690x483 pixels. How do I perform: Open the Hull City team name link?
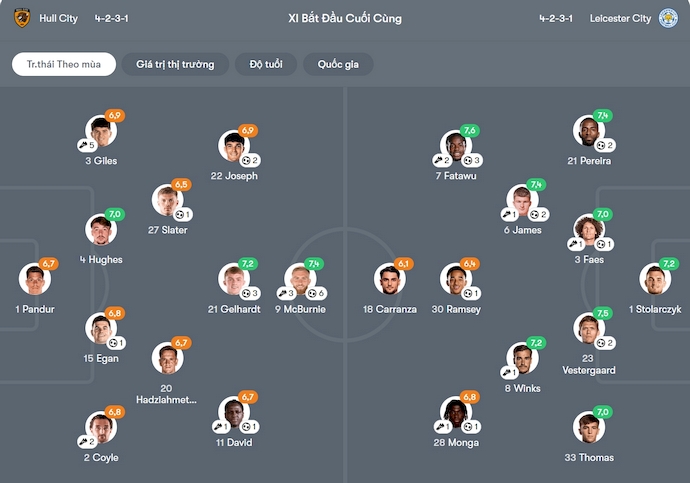coord(58,18)
